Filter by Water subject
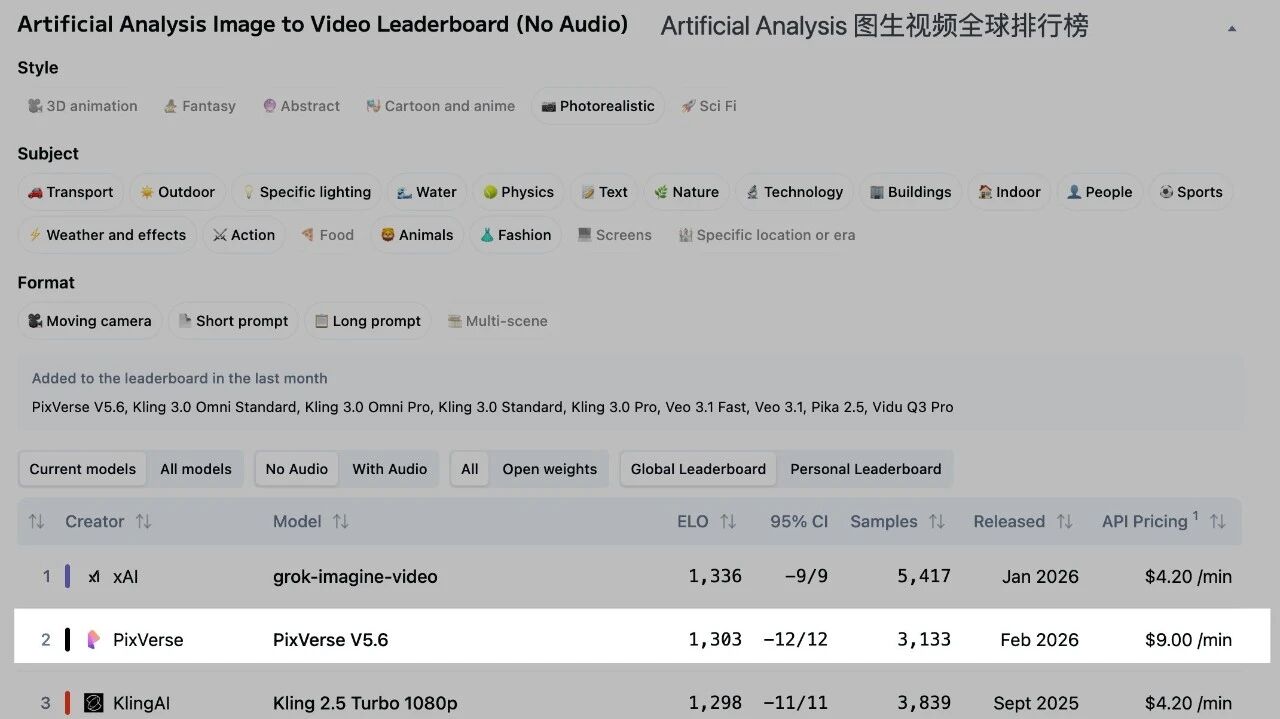 point(426,192)
